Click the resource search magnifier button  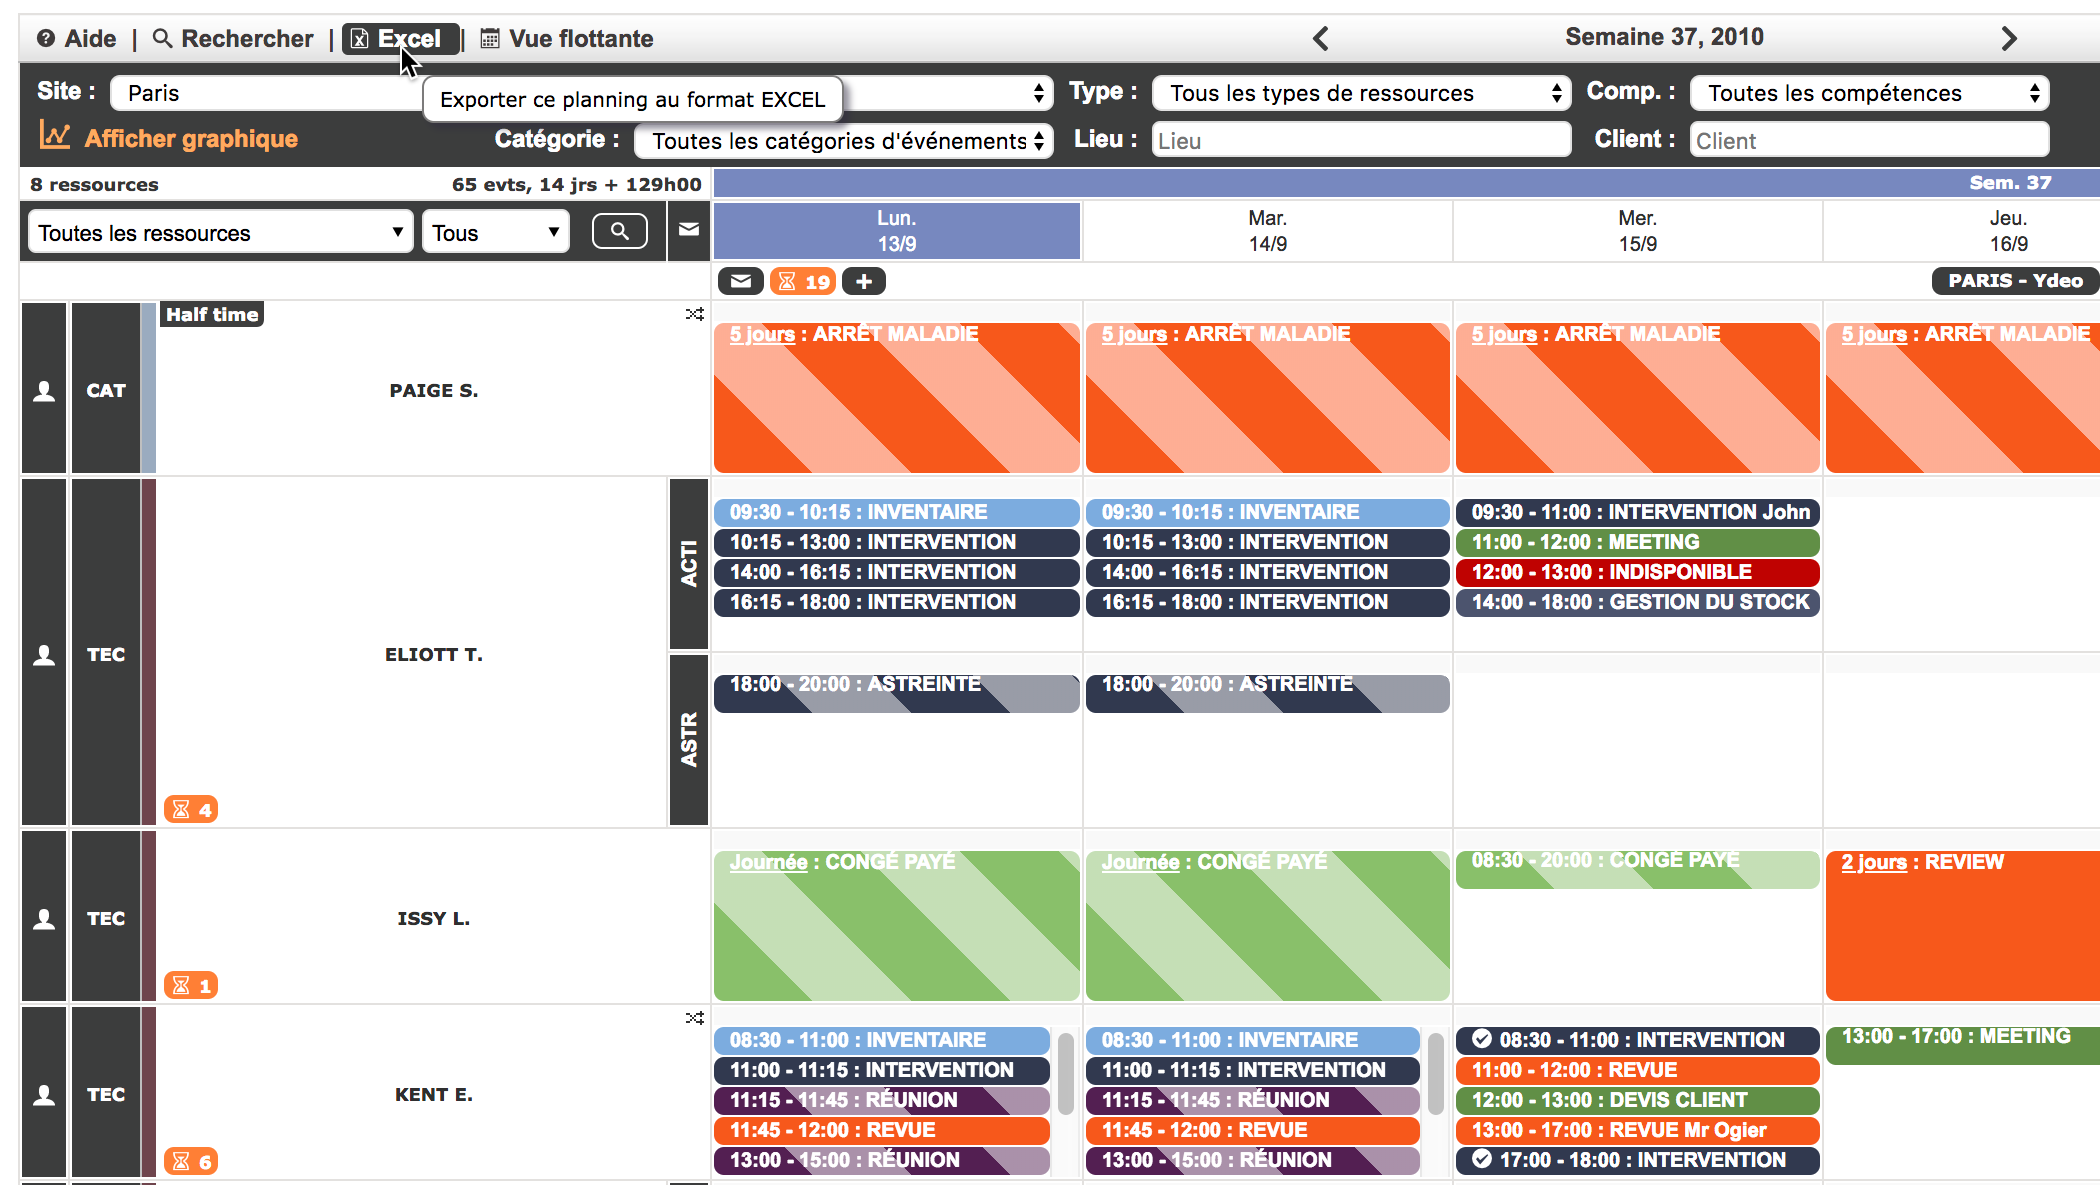point(619,232)
